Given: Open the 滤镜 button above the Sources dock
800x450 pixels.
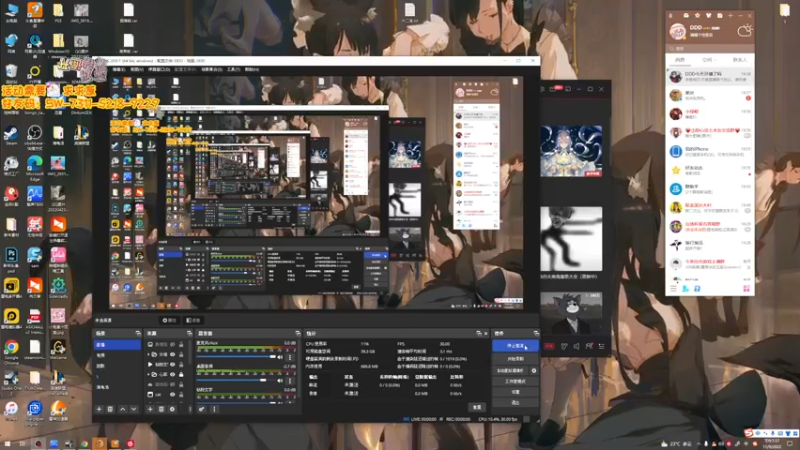Looking at the screenshot, I should [192, 320].
